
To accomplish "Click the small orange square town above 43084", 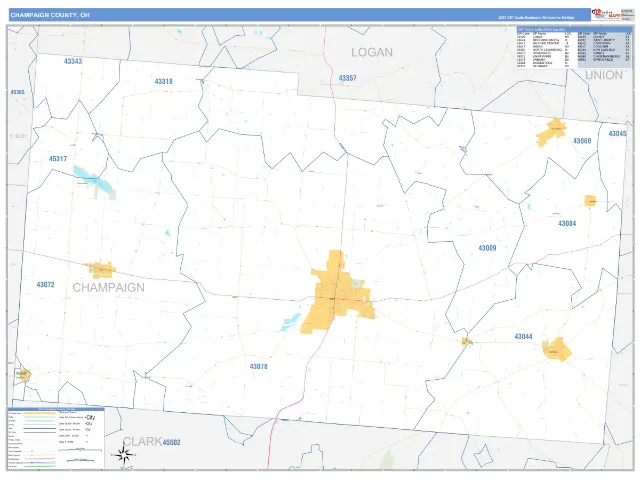I will 591,201.
